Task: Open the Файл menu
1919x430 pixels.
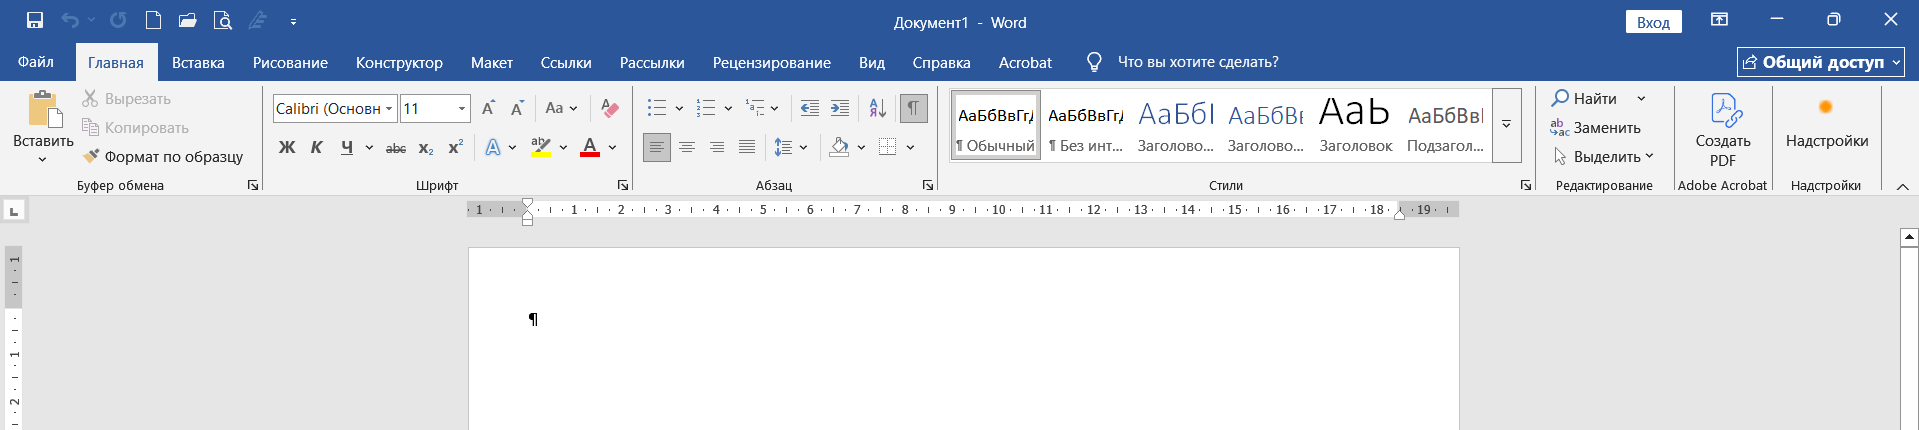Action: pyautogui.click(x=36, y=62)
